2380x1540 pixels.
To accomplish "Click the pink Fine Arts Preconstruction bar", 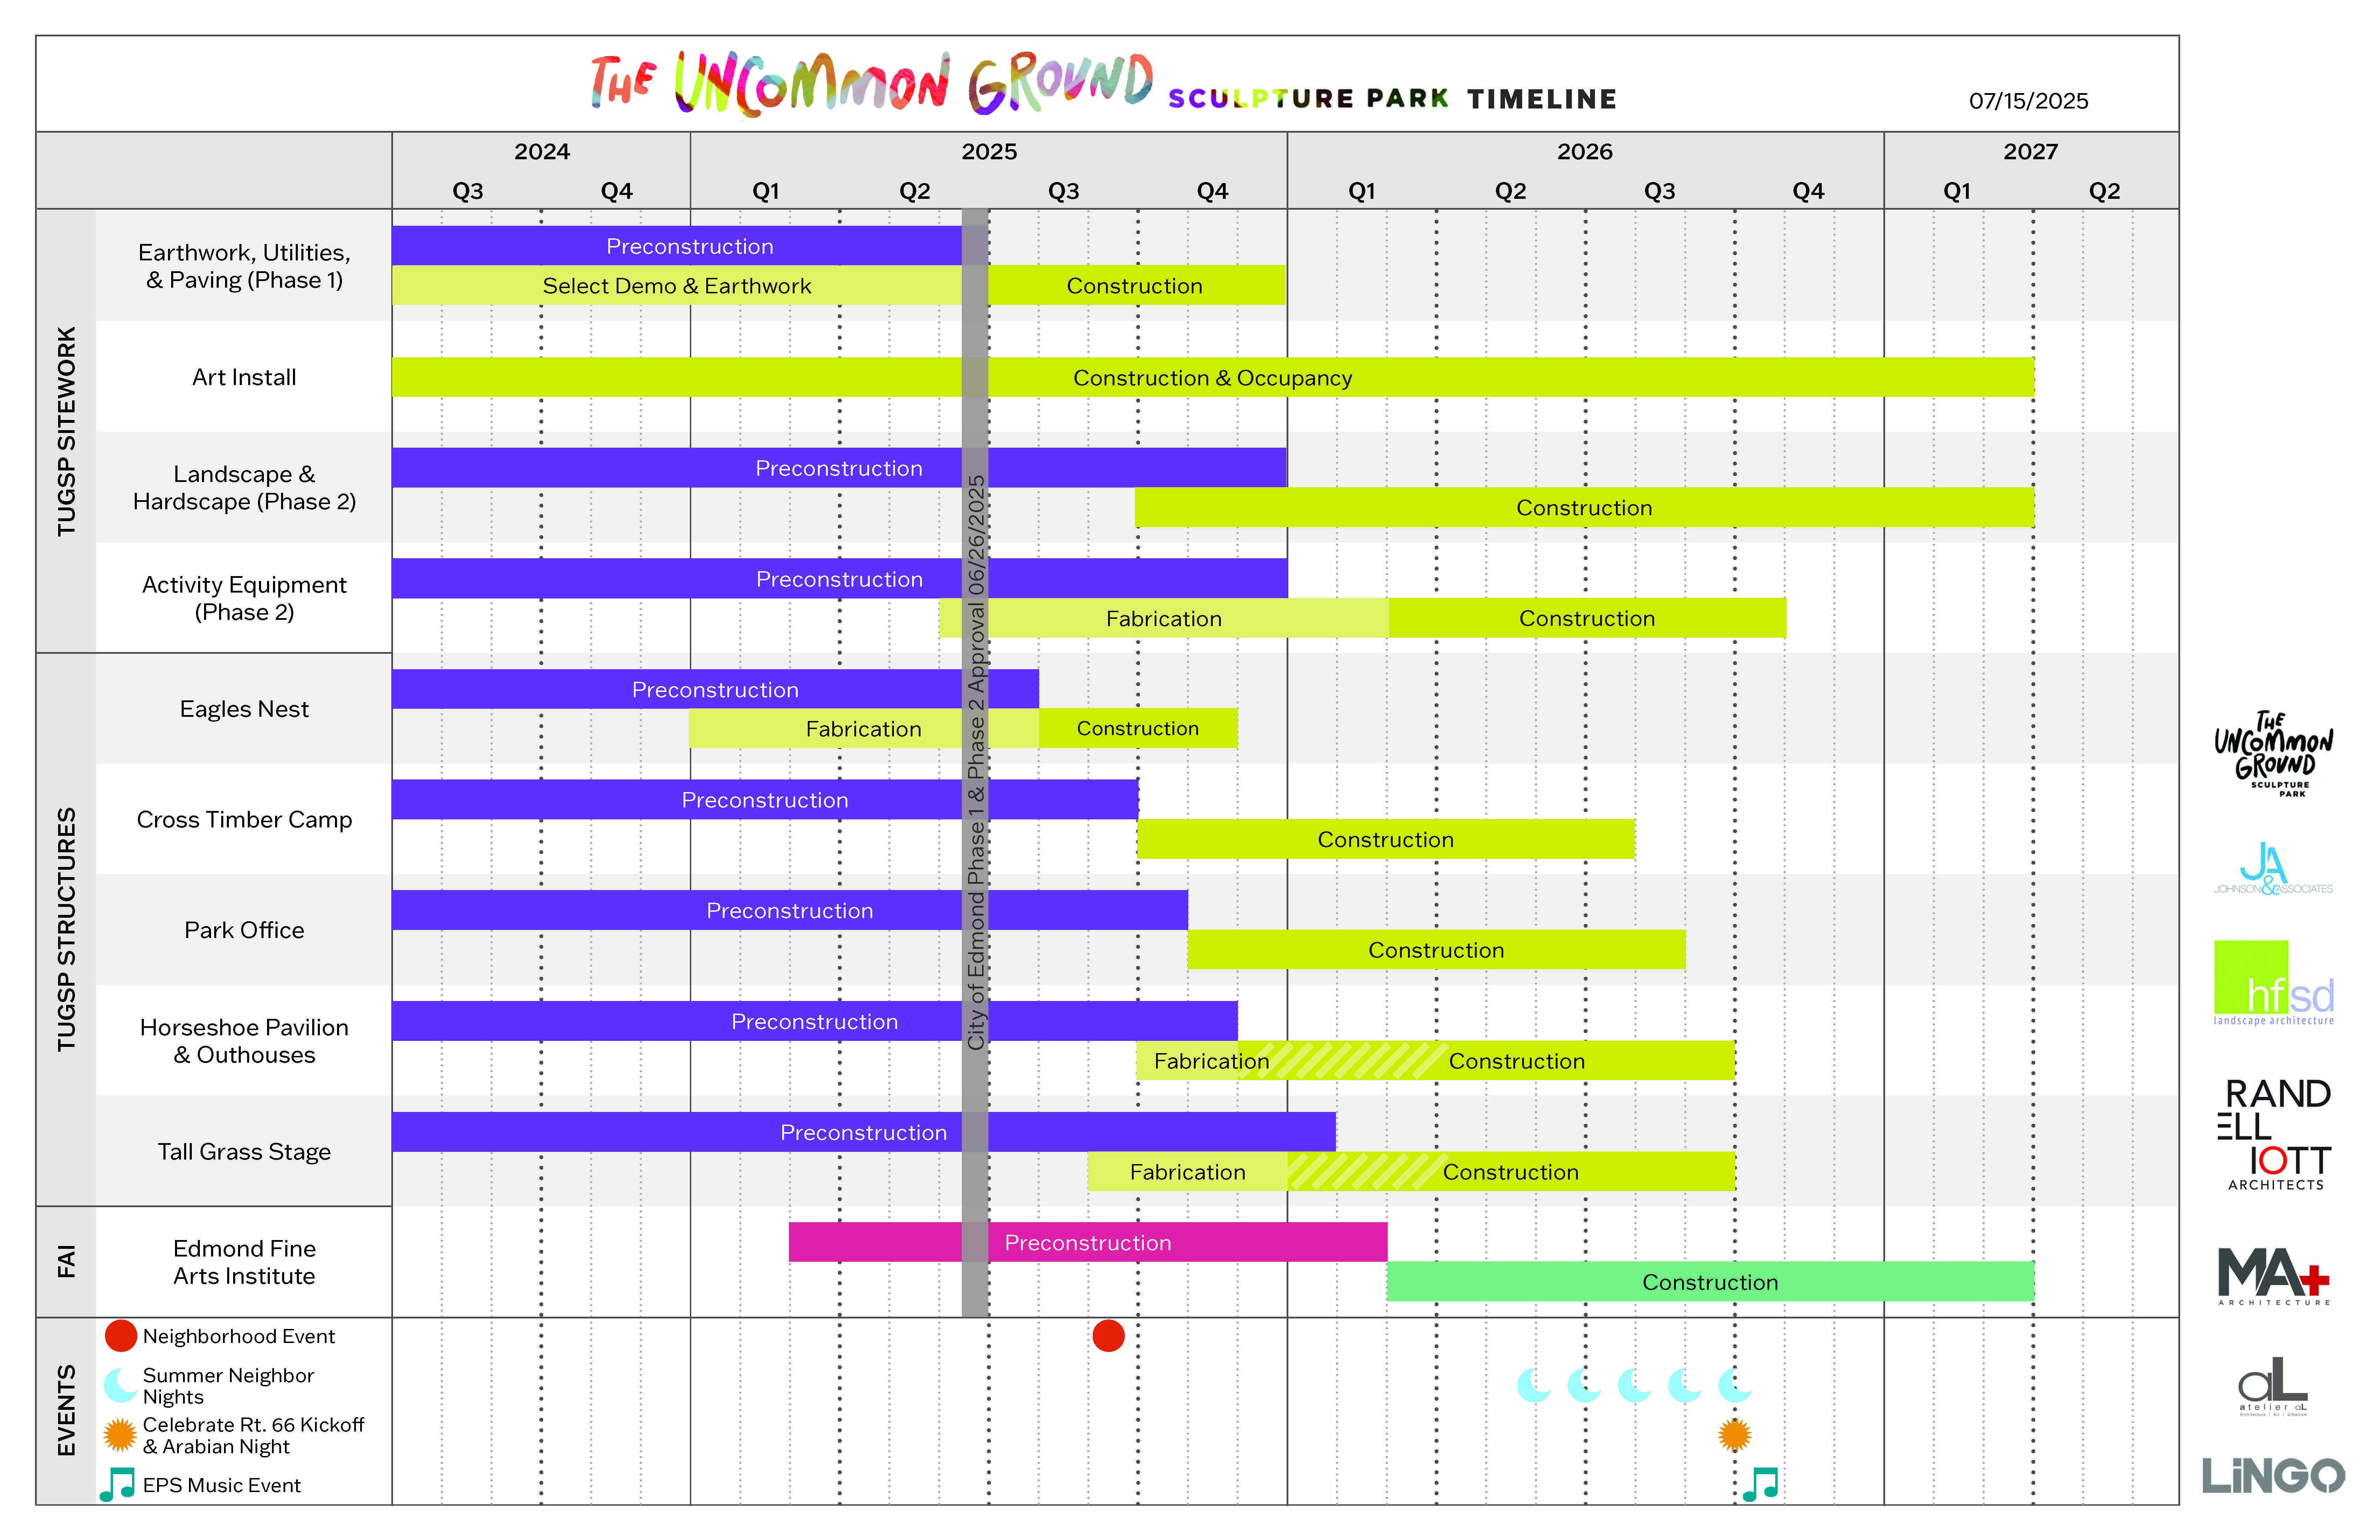I will [x=1088, y=1243].
